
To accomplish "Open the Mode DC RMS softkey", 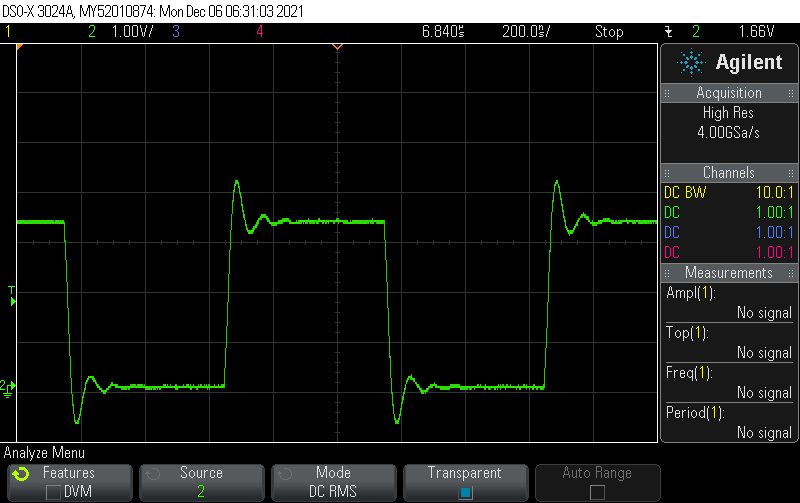I will [x=333, y=482].
